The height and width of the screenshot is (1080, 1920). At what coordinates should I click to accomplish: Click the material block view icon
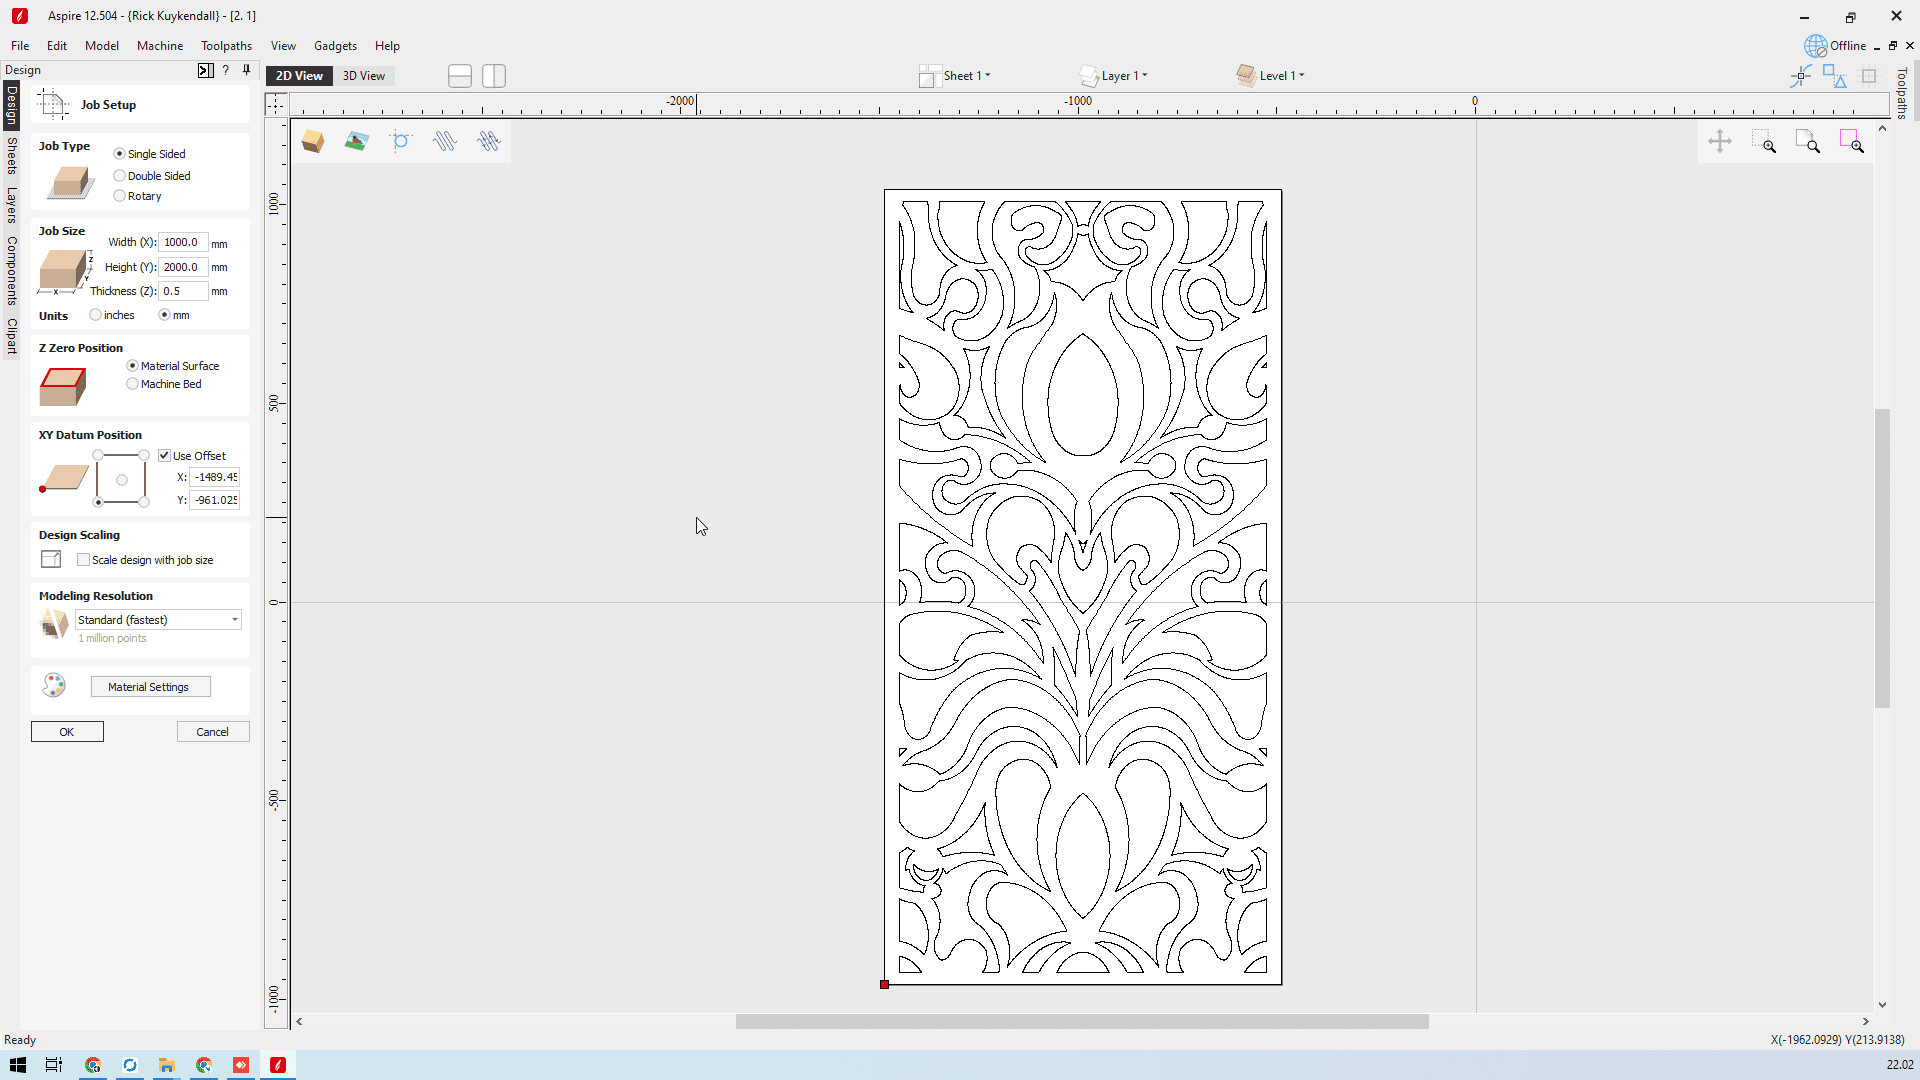313,142
